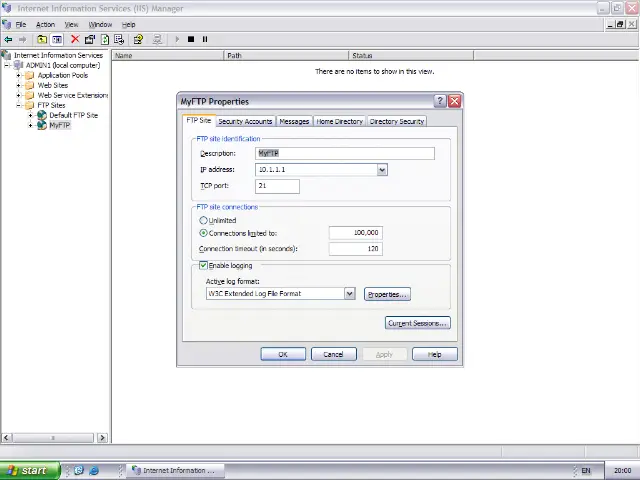Collapse the ADMIN1 local computer node
Image resolution: width=640 pixels, height=480 pixels.
pos(7,65)
